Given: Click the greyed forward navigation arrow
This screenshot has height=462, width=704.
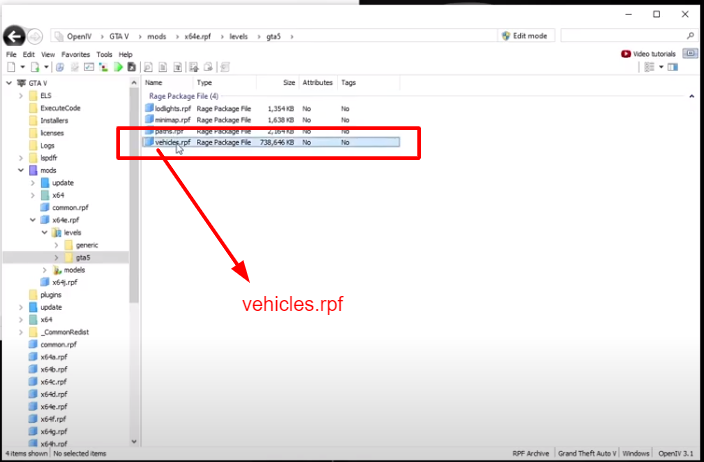Looking at the screenshot, I should [35, 36].
